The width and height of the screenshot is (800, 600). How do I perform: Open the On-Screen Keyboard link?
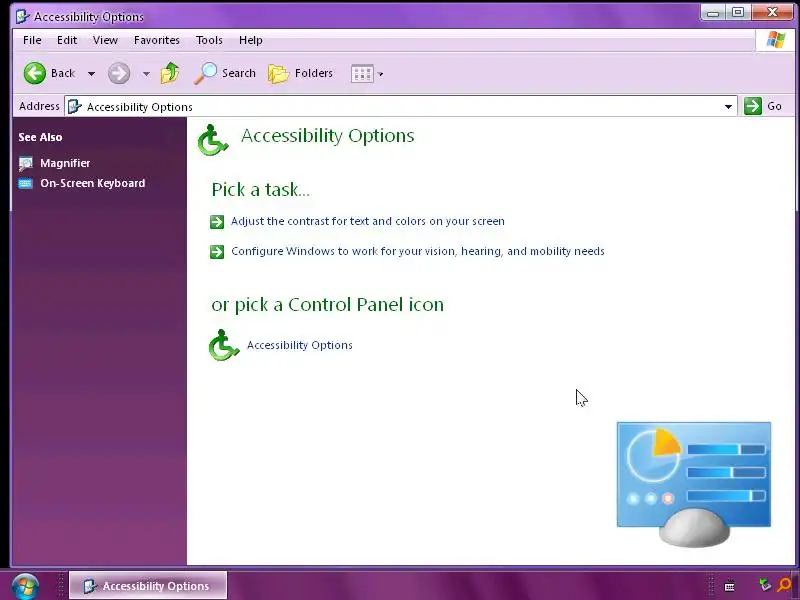(93, 183)
